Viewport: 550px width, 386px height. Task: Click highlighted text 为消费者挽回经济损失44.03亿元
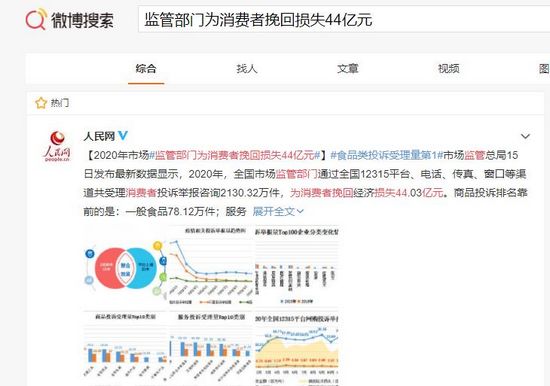[x=367, y=193]
